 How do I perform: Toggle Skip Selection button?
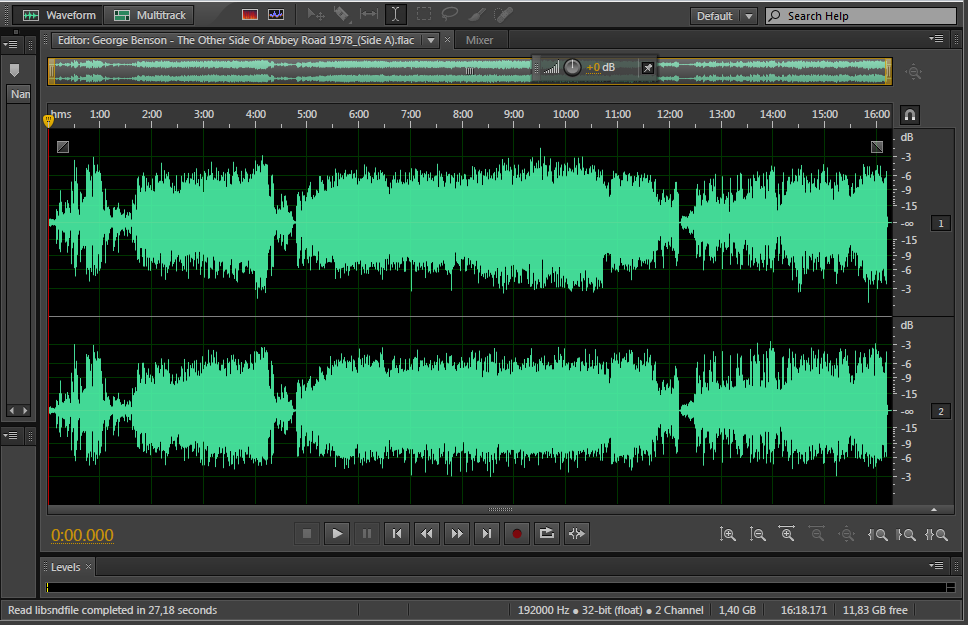tap(577, 534)
